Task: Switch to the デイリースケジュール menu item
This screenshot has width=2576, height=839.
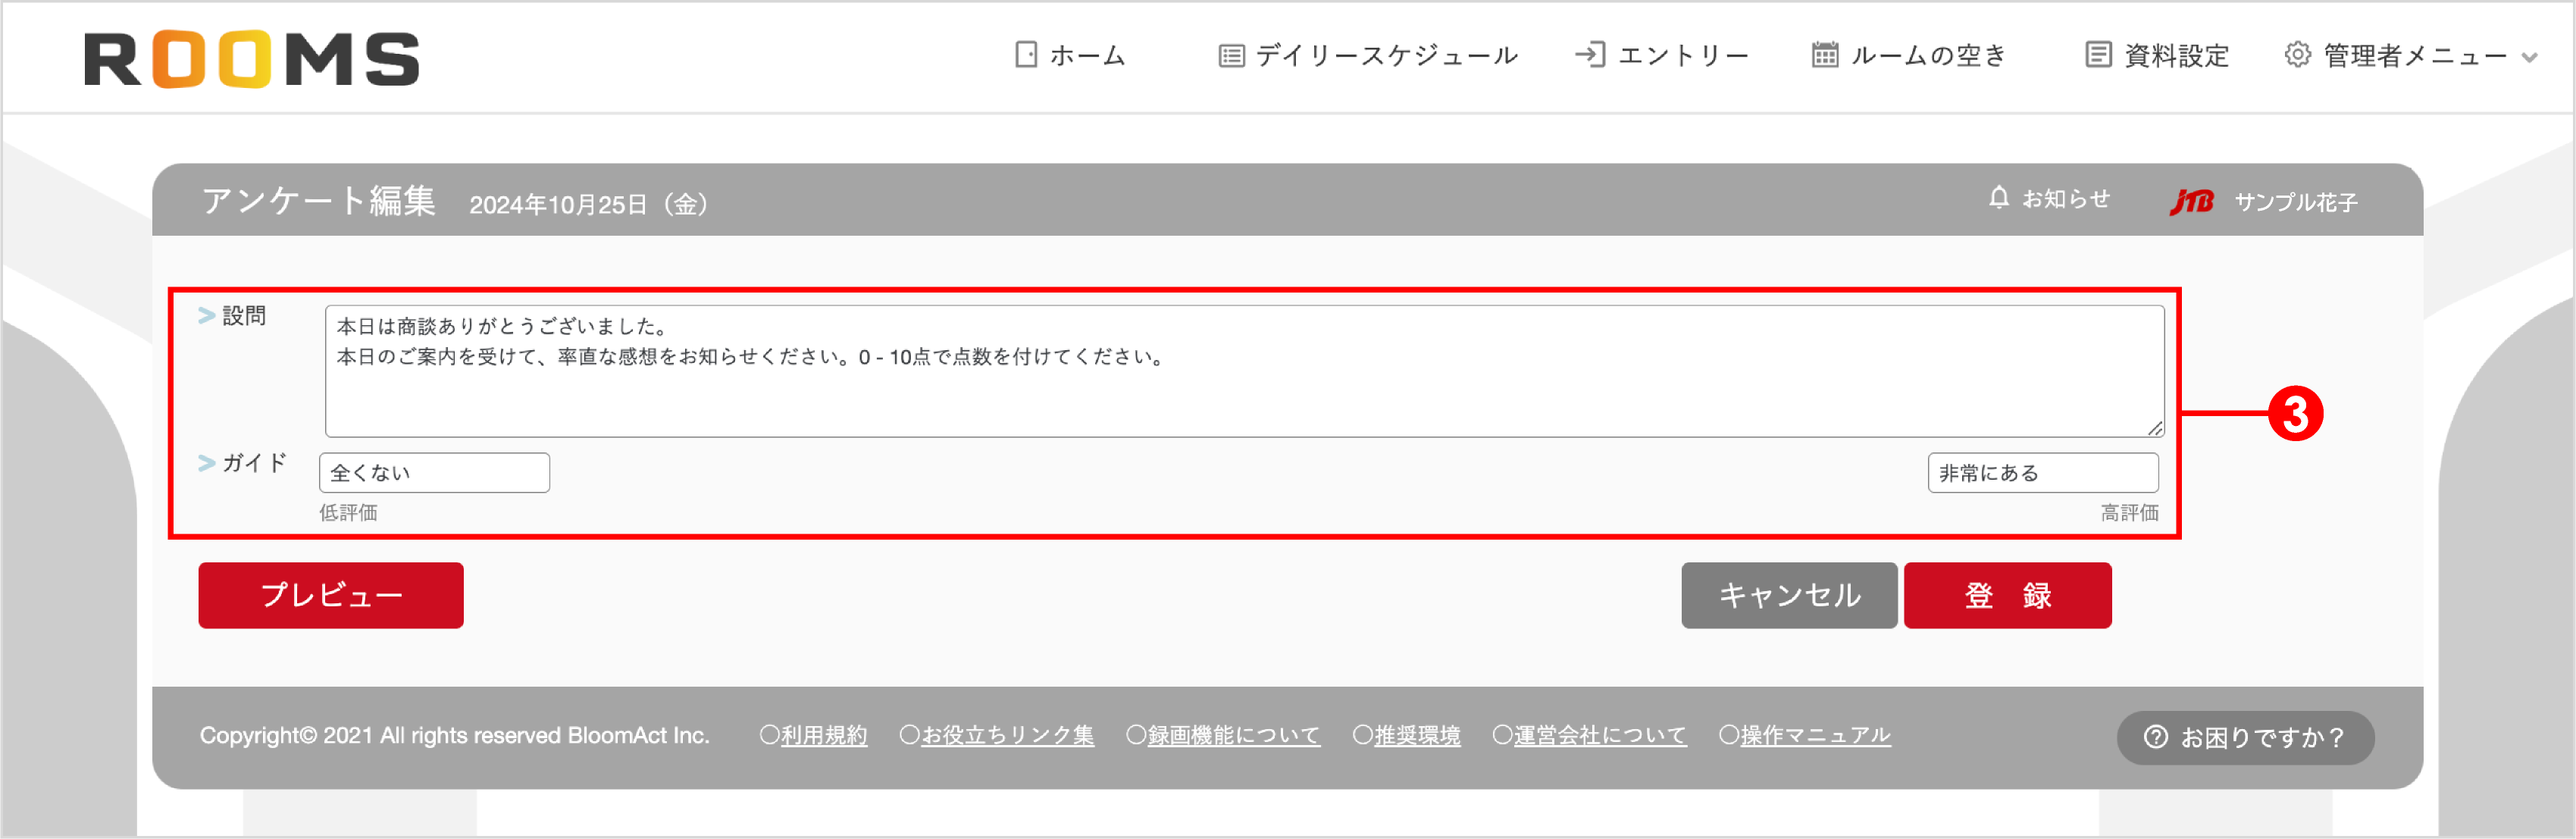Action: coord(1388,55)
